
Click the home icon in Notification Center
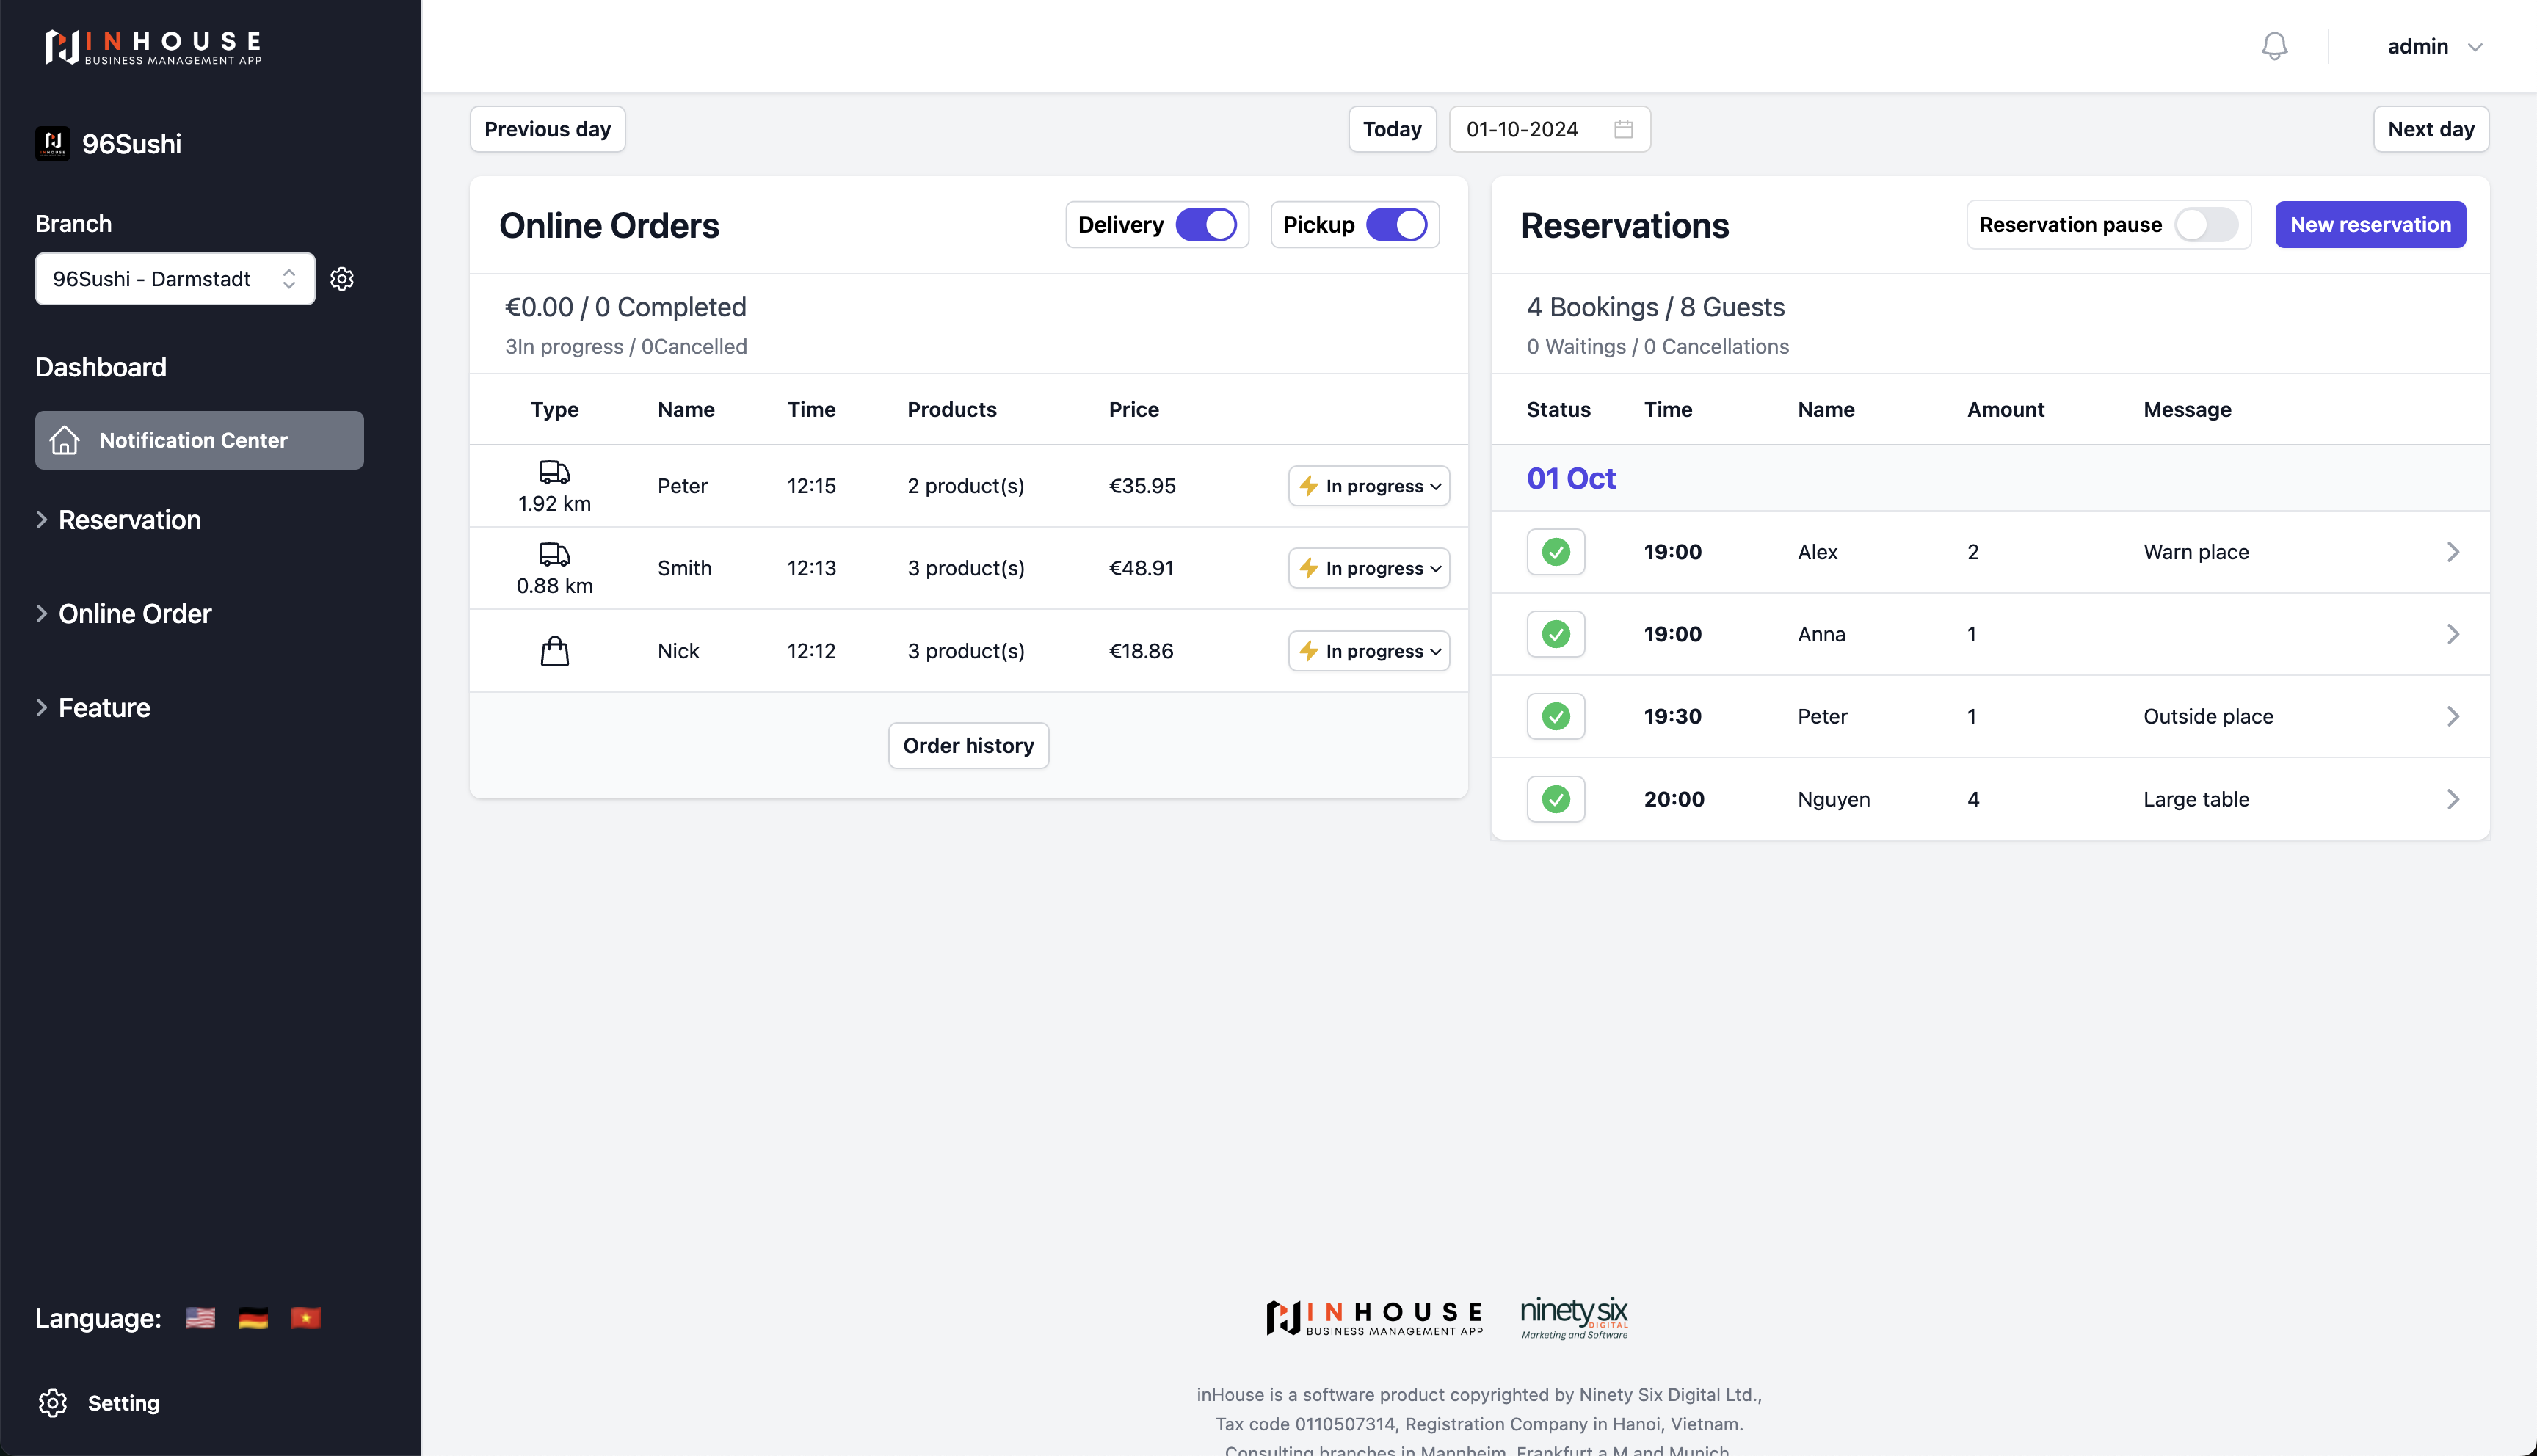(65, 440)
